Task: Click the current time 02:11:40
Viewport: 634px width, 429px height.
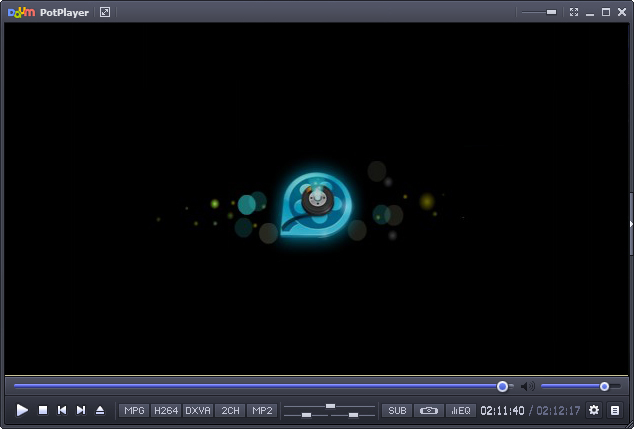Action: [x=502, y=411]
